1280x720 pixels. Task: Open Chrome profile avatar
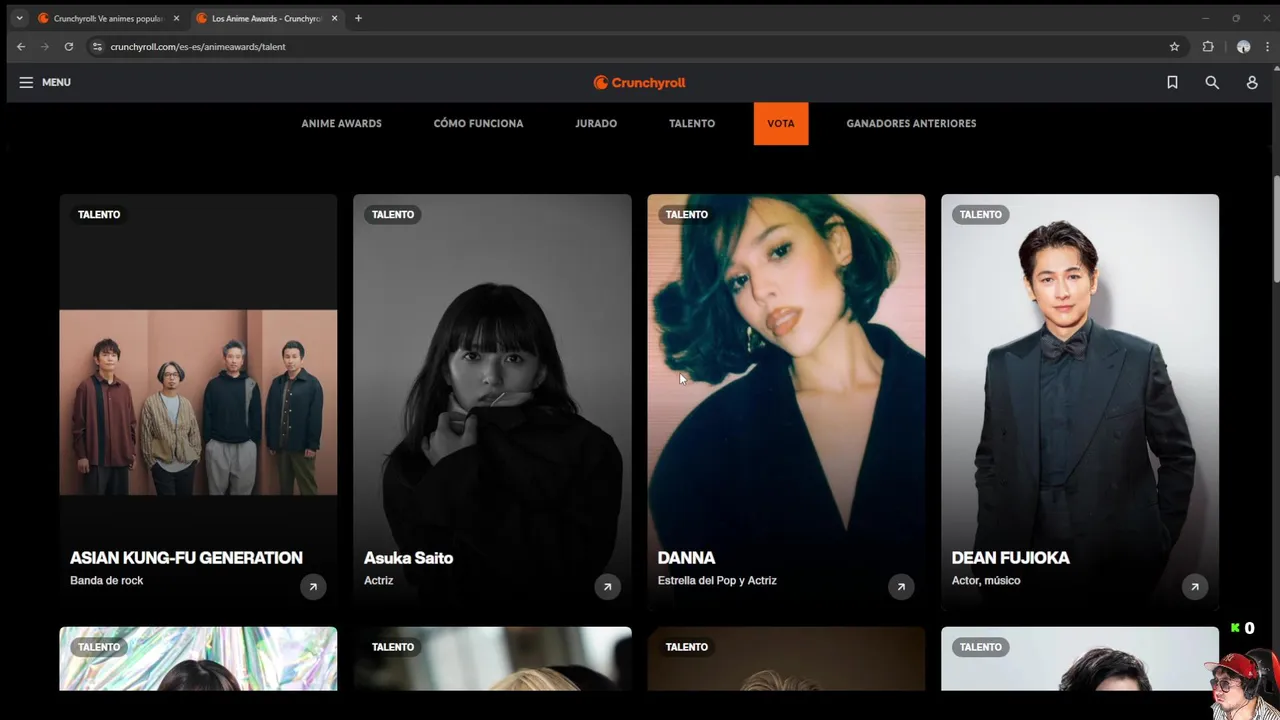[1243, 46]
